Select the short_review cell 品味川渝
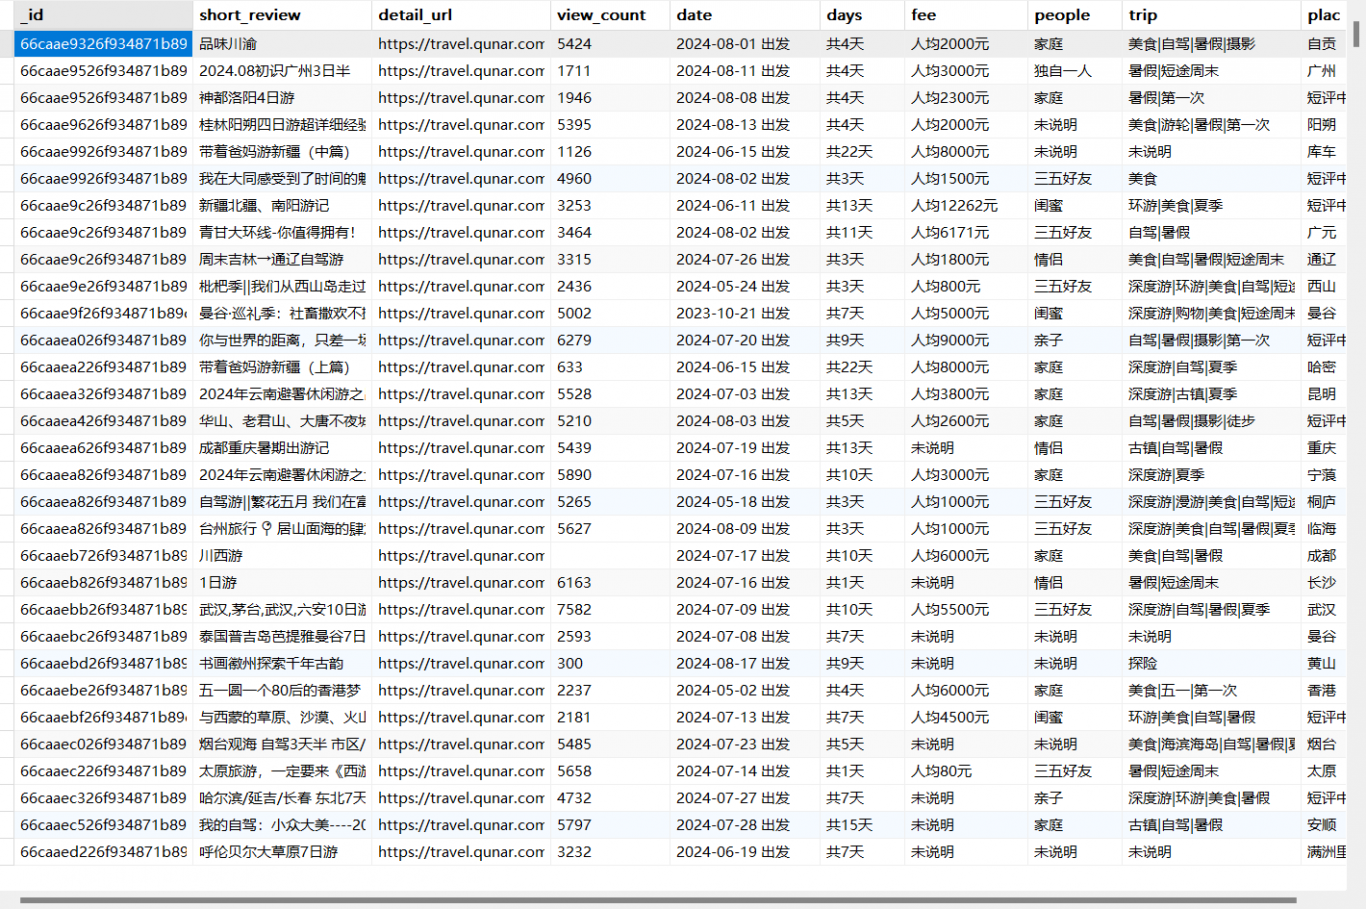This screenshot has width=1366, height=909. [x=282, y=44]
